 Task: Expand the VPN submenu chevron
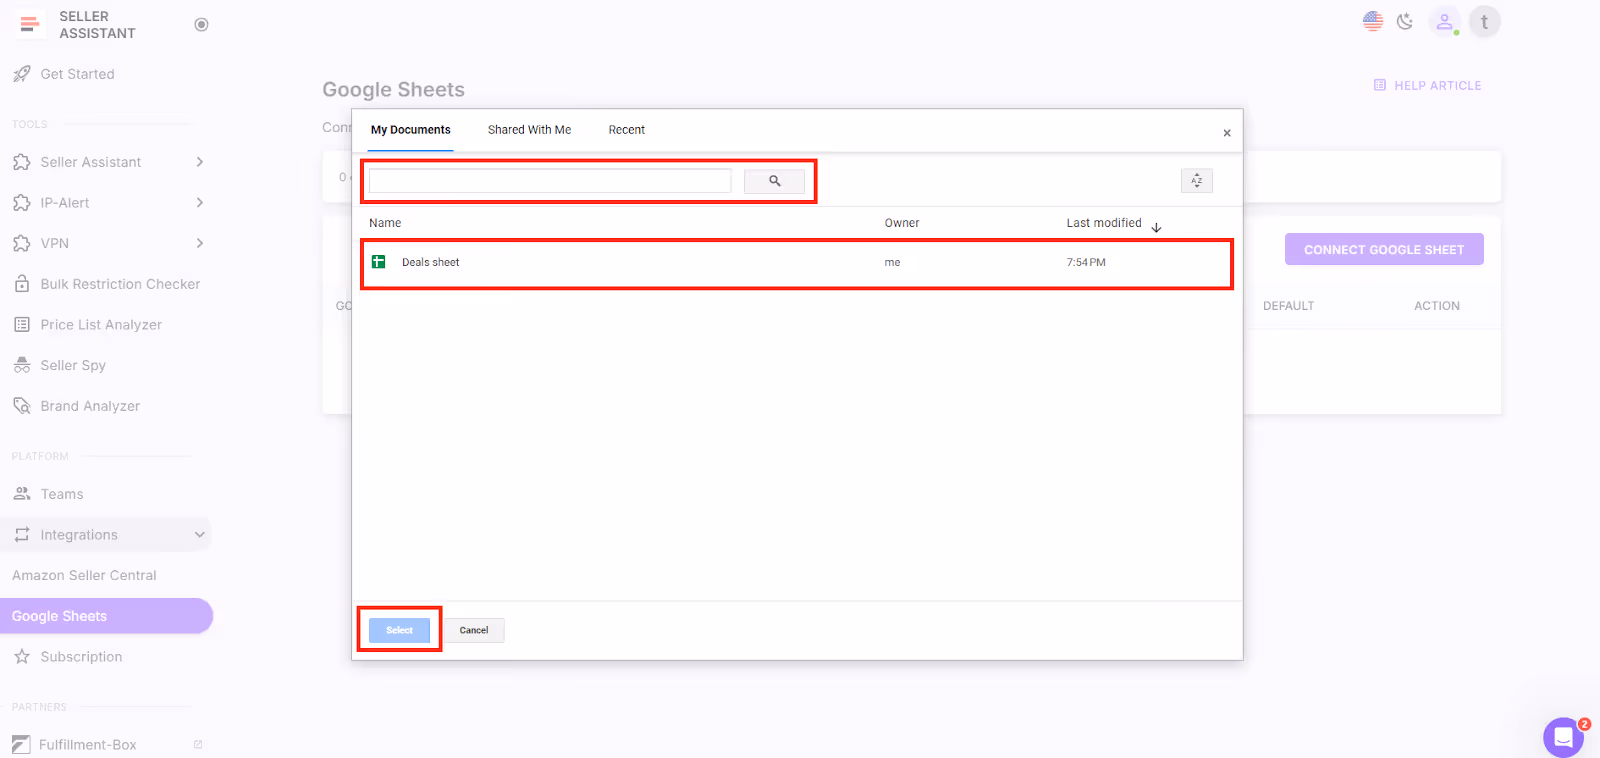pyautogui.click(x=200, y=243)
